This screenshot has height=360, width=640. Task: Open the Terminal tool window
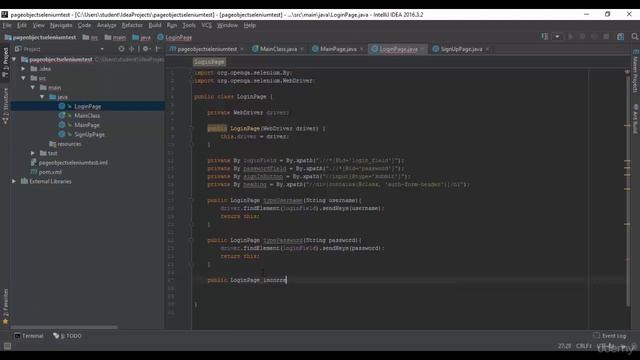click(29, 336)
